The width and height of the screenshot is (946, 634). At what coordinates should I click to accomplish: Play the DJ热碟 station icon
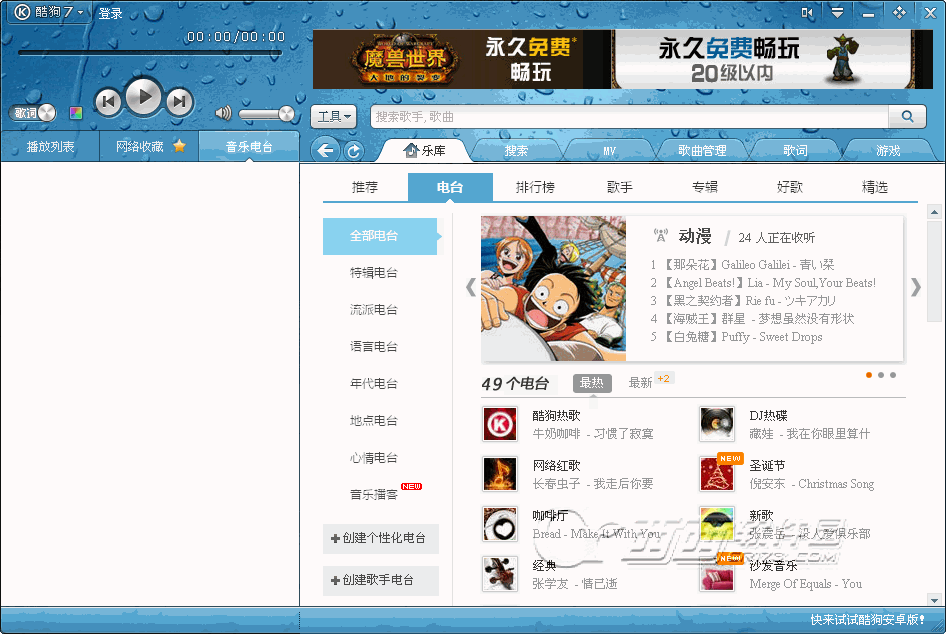click(x=717, y=424)
